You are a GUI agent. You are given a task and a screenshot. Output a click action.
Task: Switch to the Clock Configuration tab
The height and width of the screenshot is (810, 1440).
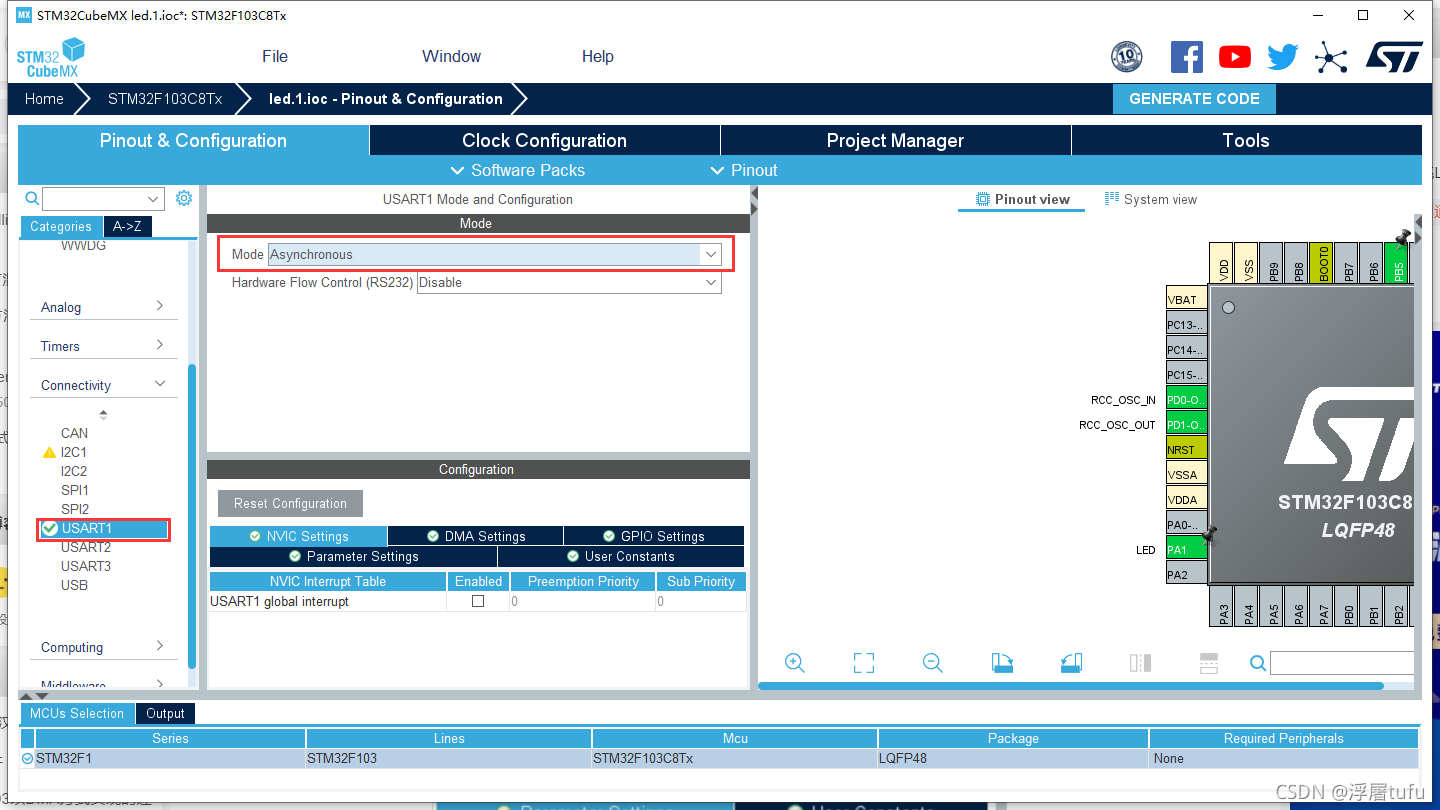[545, 140]
